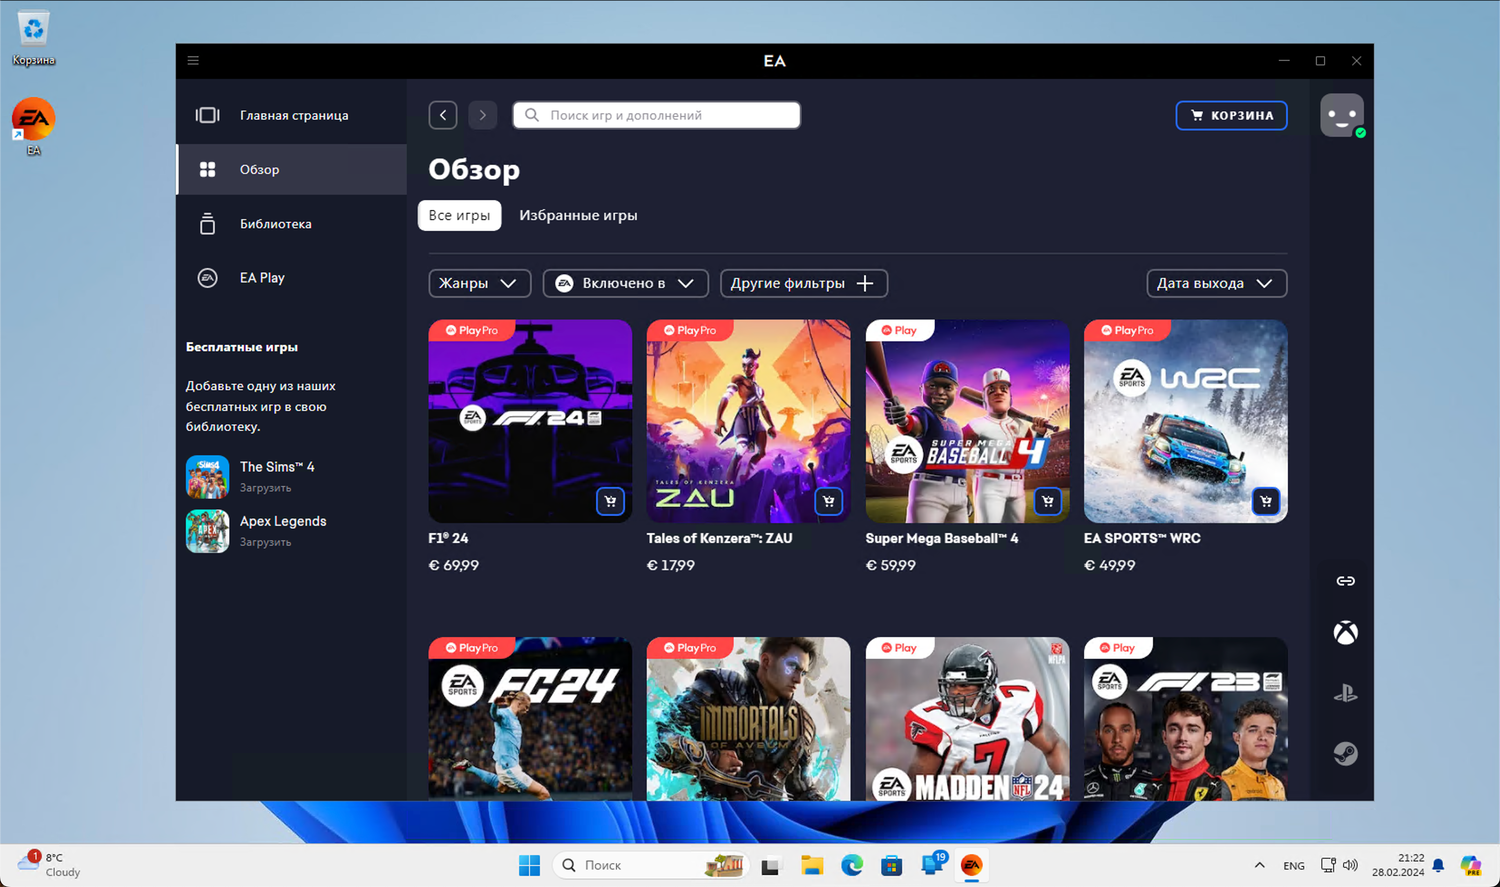Add EA SPORTS WRC to cart
This screenshot has height=887, width=1500.
pos(1266,501)
